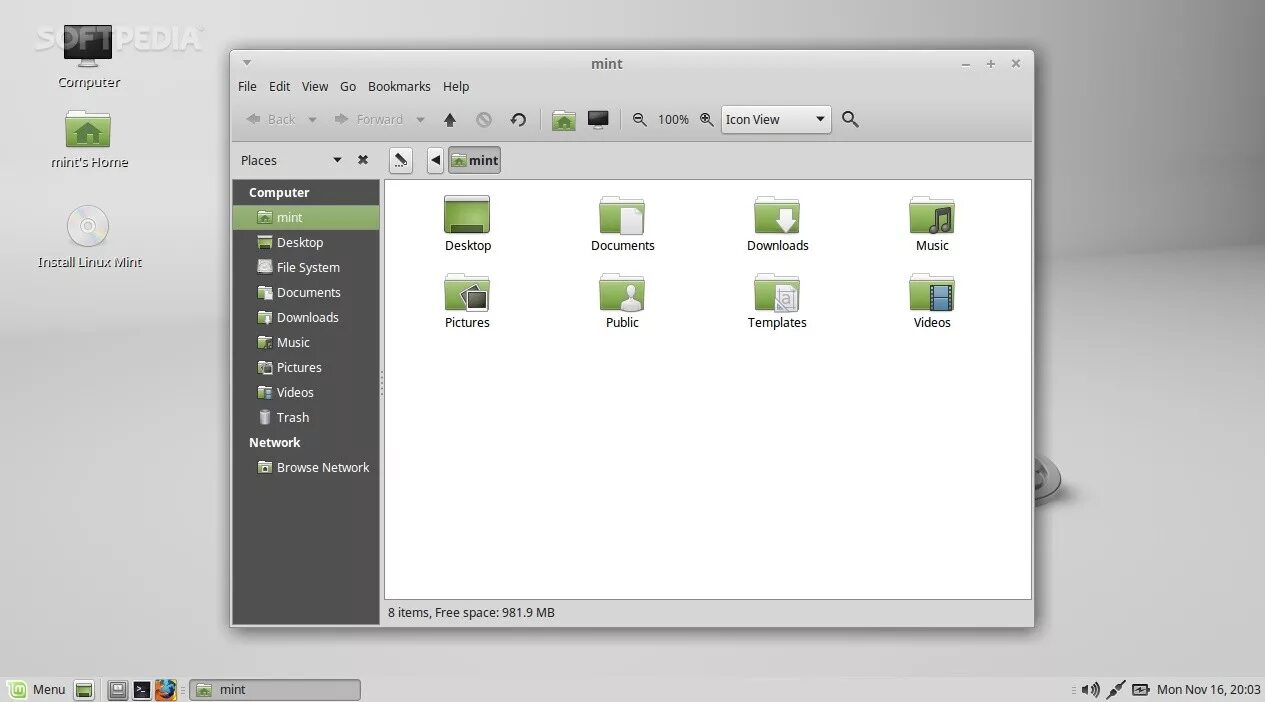Click the mint window taskbar button

tap(275, 690)
